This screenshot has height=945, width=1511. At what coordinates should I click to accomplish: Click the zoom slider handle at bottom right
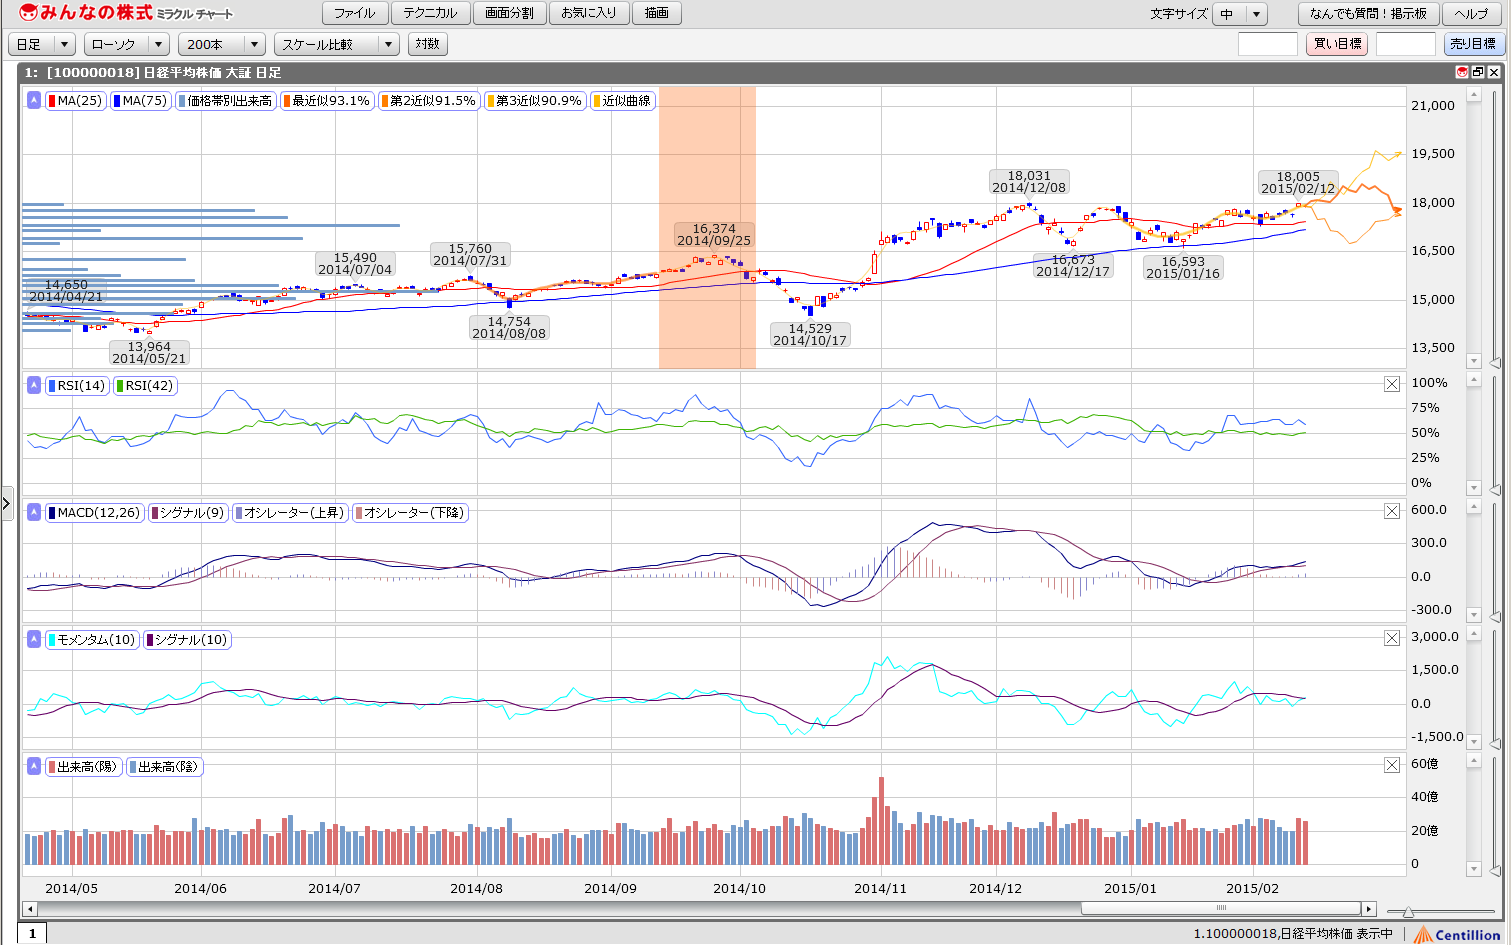point(1408,911)
